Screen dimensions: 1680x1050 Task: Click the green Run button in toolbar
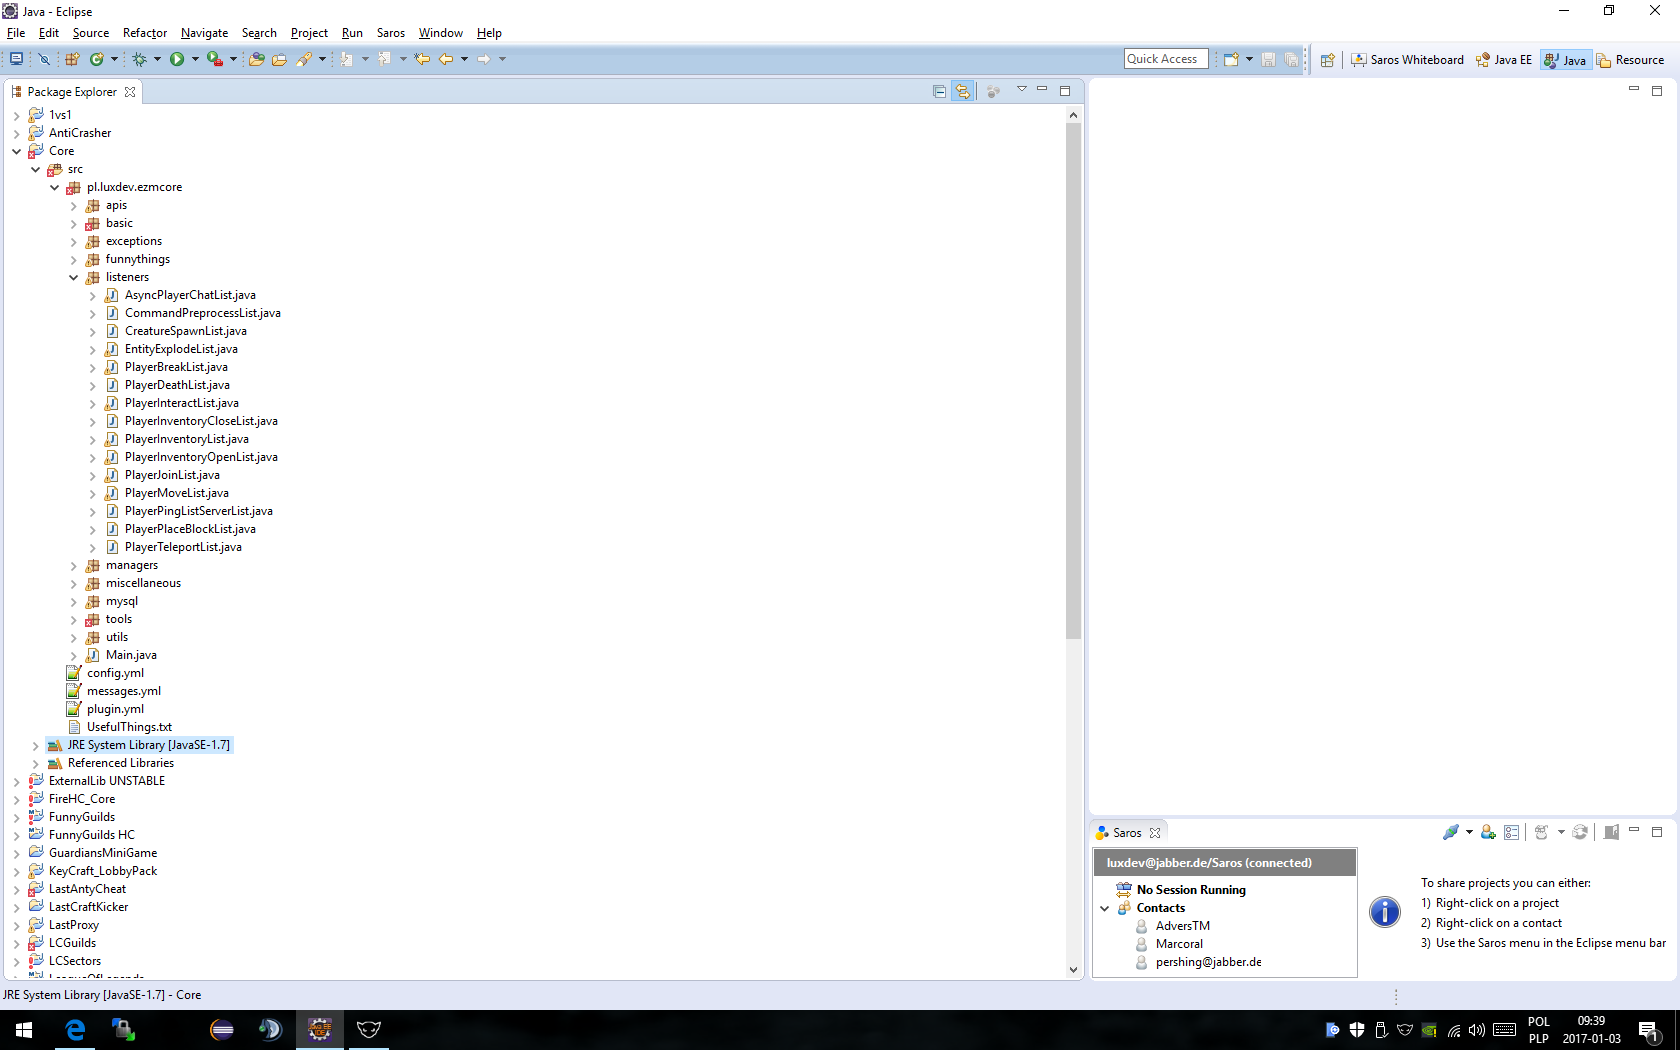[177, 60]
